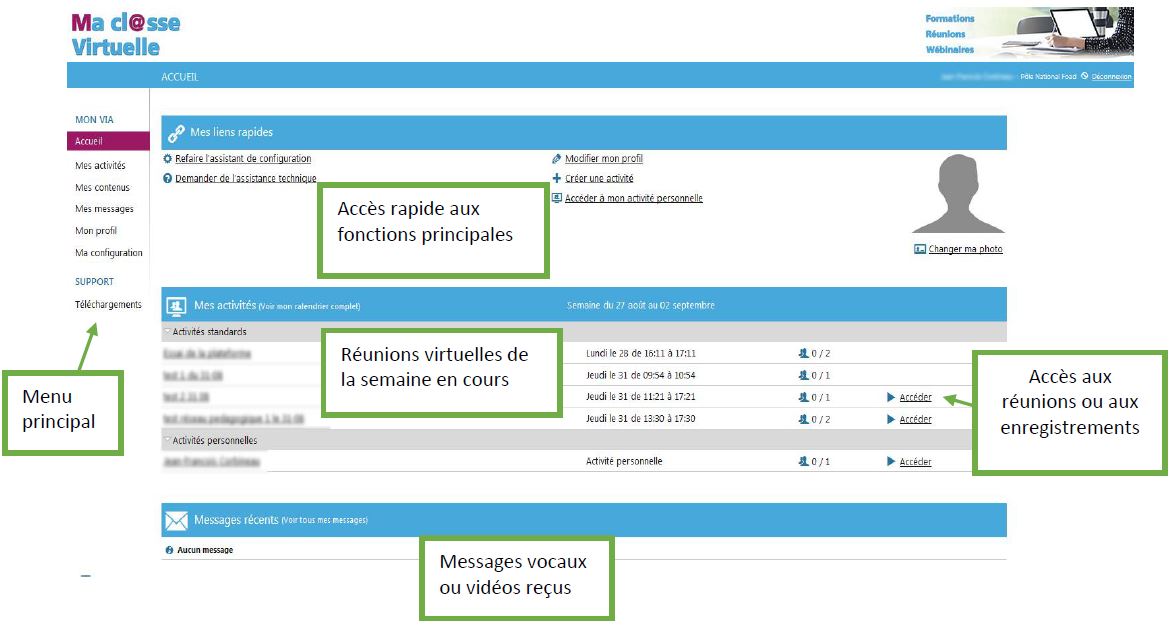Image resolution: width=1174 pixels, height=627 pixels.
Task: Click the plus icon beside Créer une activité
Action: pyautogui.click(x=557, y=178)
